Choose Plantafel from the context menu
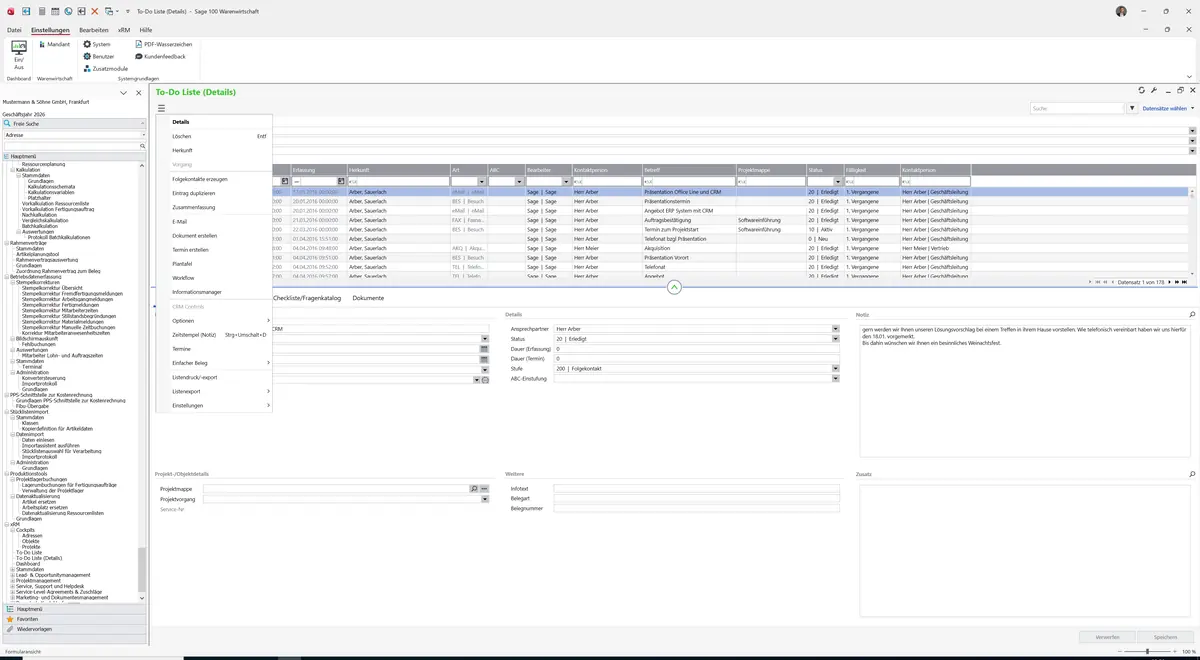Screen dimensions: 1200x660 182,264
